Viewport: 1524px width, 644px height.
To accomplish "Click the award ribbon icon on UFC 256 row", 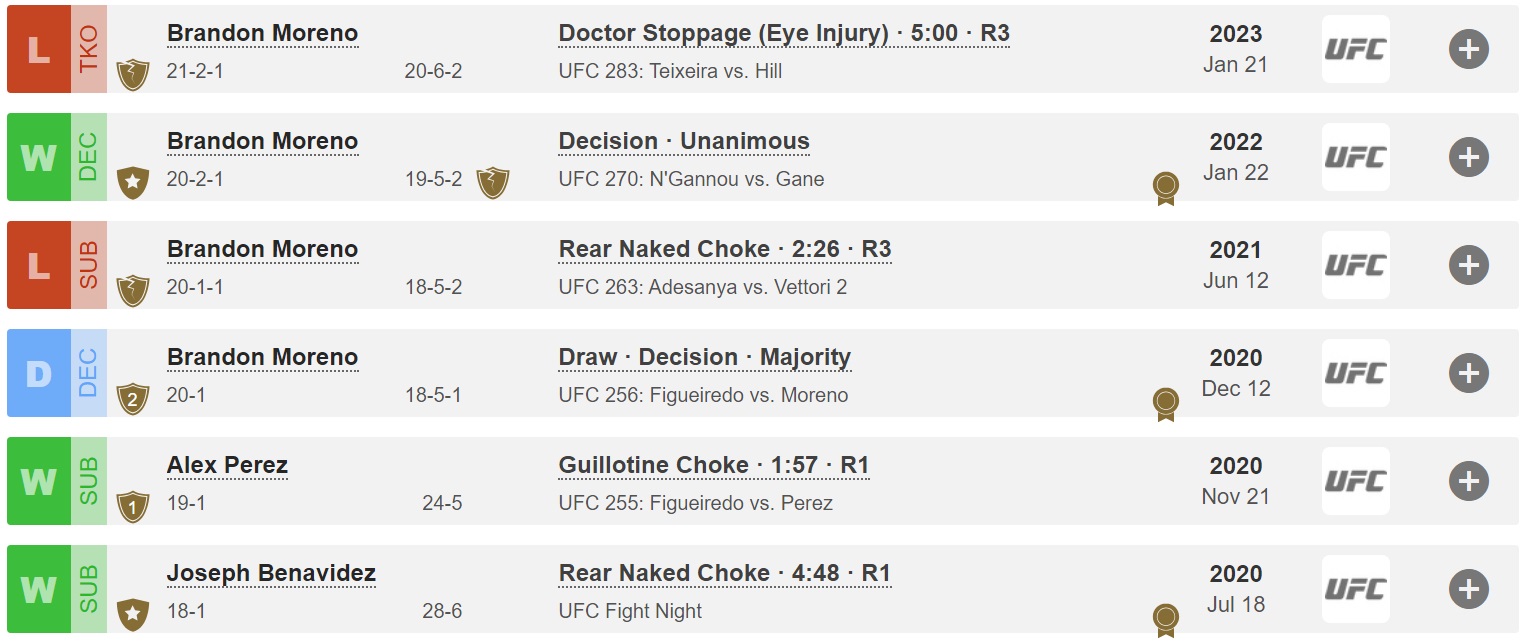I will tap(1165, 404).
